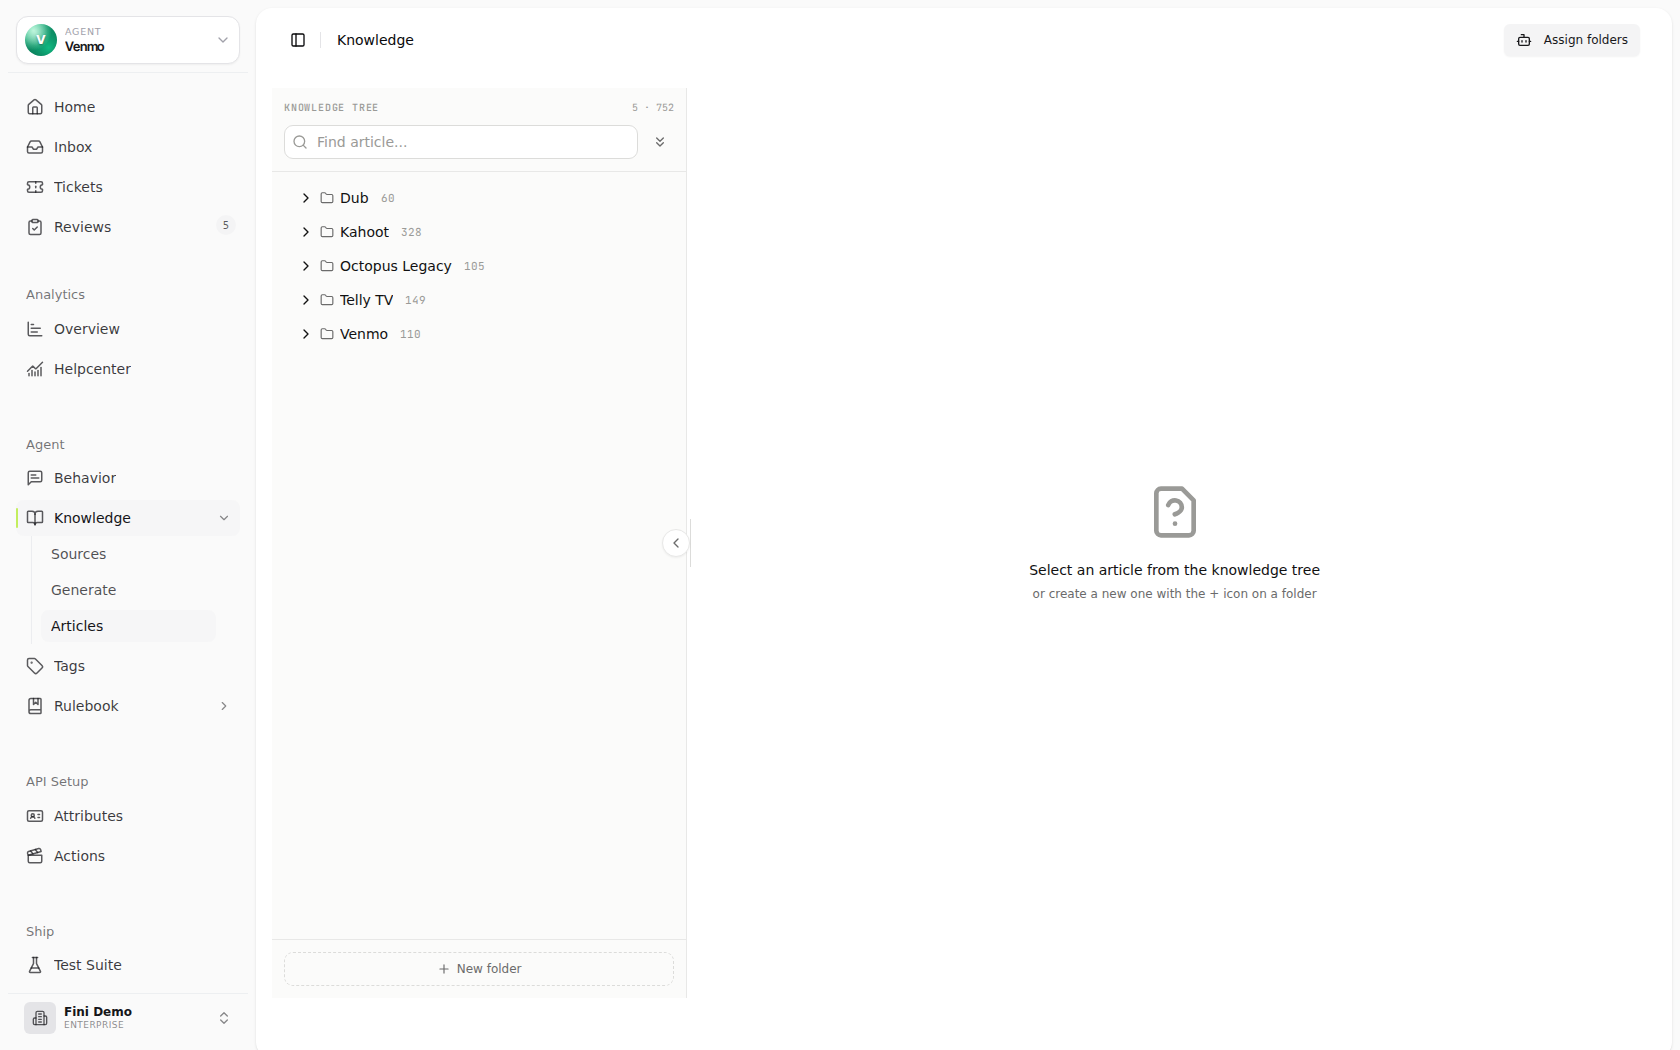1680x1050 pixels.
Task: Open Test Suite under Ship
Action: pyautogui.click(x=128, y=965)
